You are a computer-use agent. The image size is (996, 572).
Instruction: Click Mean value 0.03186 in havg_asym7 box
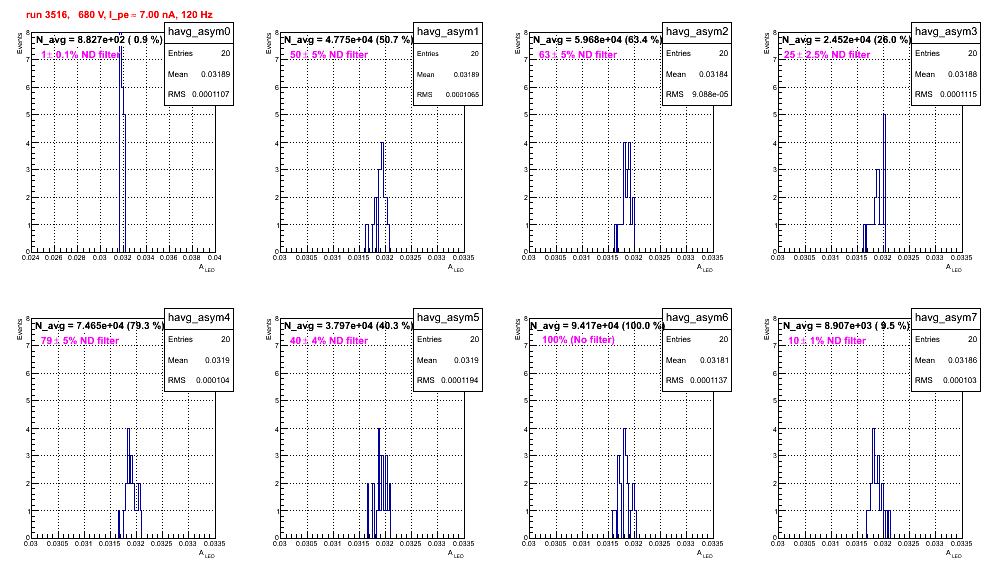(x=962, y=360)
